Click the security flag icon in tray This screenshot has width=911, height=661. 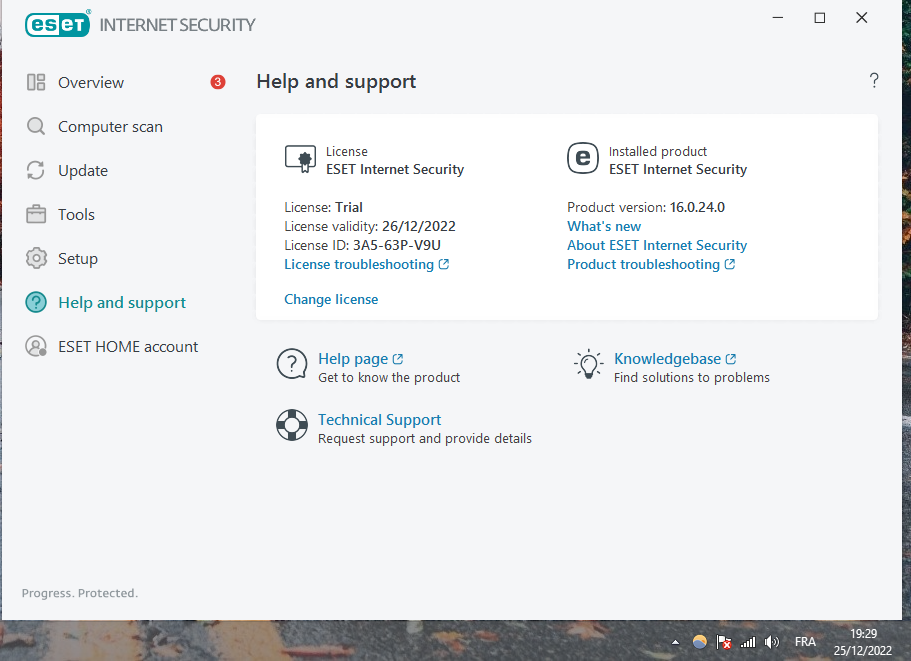point(724,642)
